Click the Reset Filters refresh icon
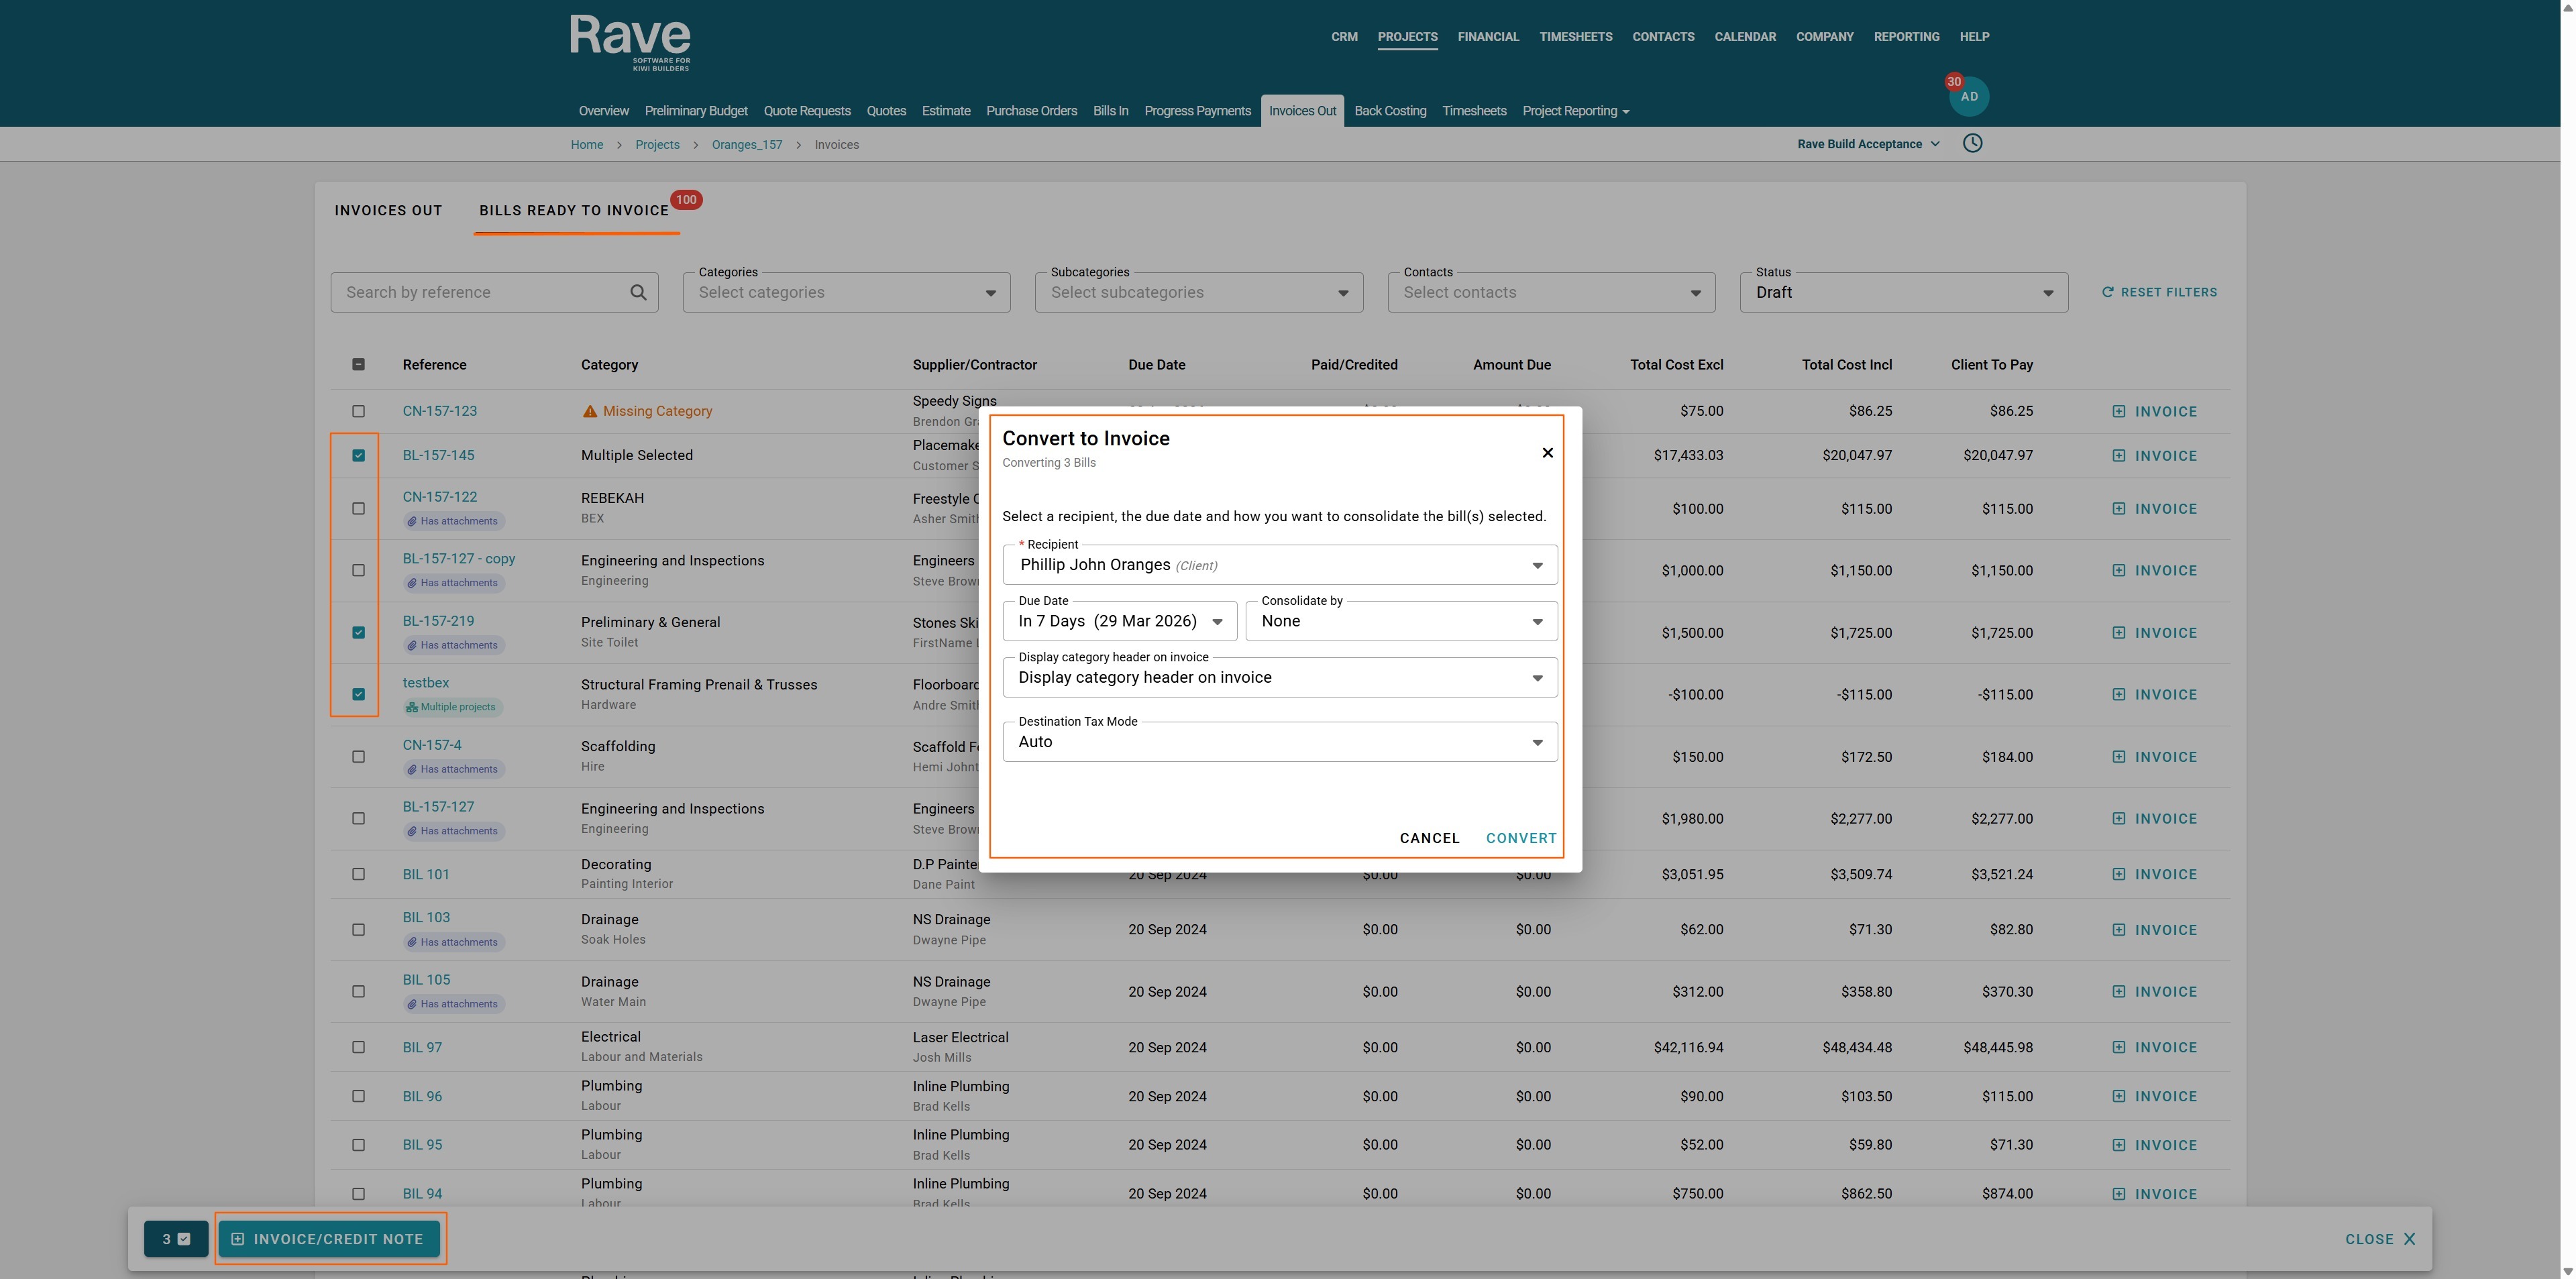 (2107, 292)
